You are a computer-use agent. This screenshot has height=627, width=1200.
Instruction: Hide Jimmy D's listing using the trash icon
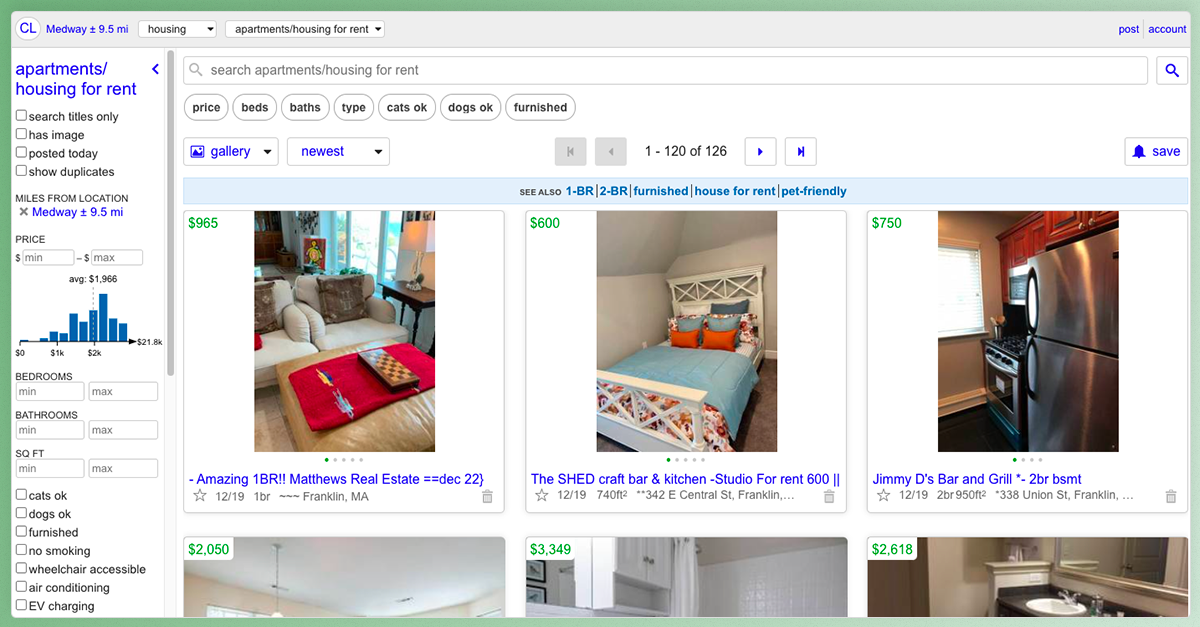pyautogui.click(x=1170, y=494)
